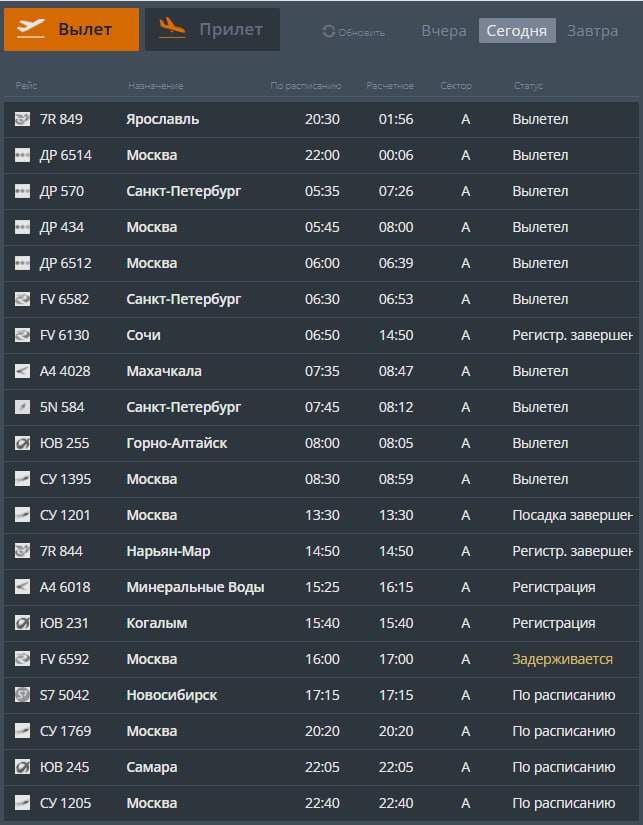This screenshot has height=825, width=643.
Task: Click airline icon for S7 5042 Новосибирск
Action: click(22, 696)
